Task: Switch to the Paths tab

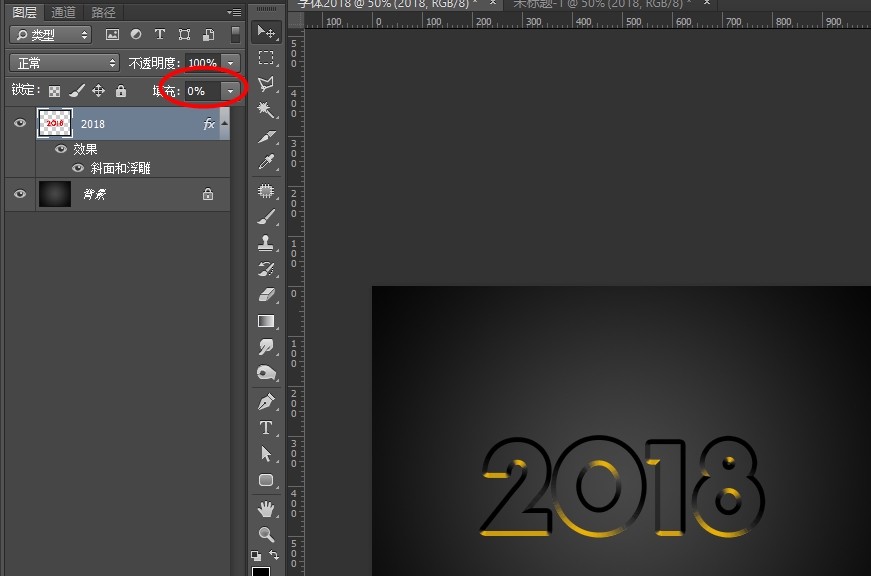Action: 103,12
